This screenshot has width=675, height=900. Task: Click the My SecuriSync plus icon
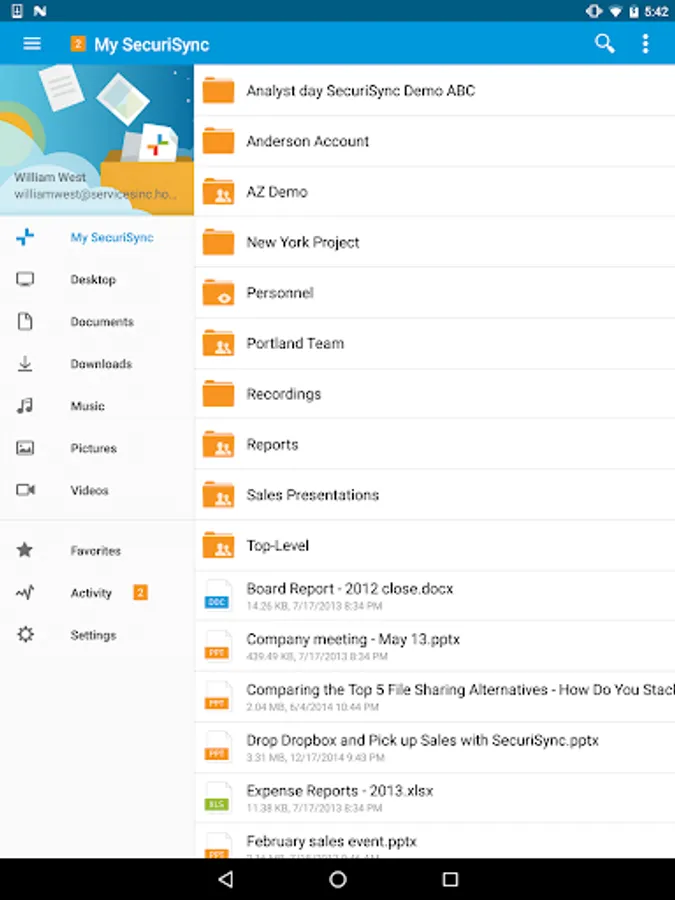pyautogui.click(x=25, y=237)
